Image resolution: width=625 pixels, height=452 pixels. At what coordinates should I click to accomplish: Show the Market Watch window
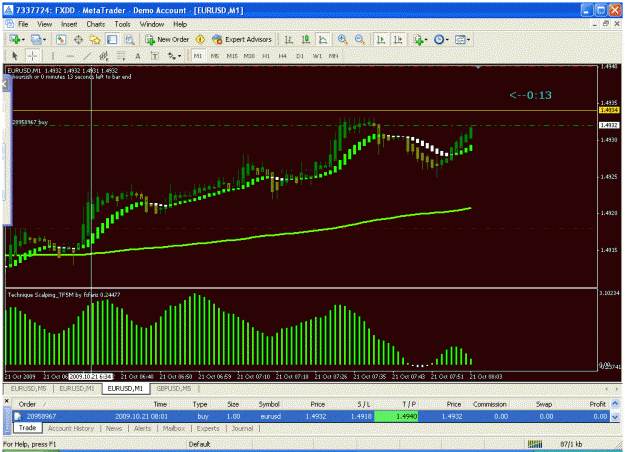(x=61, y=39)
